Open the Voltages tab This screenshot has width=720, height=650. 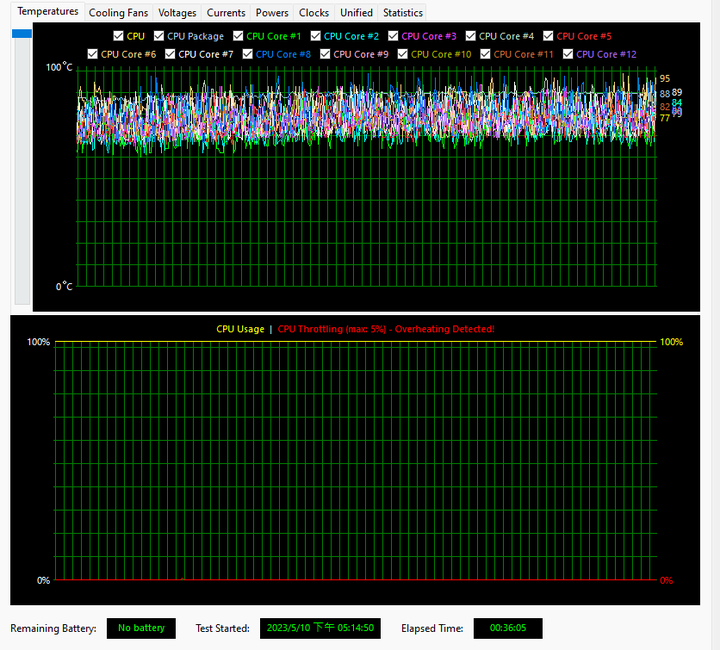pos(177,13)
